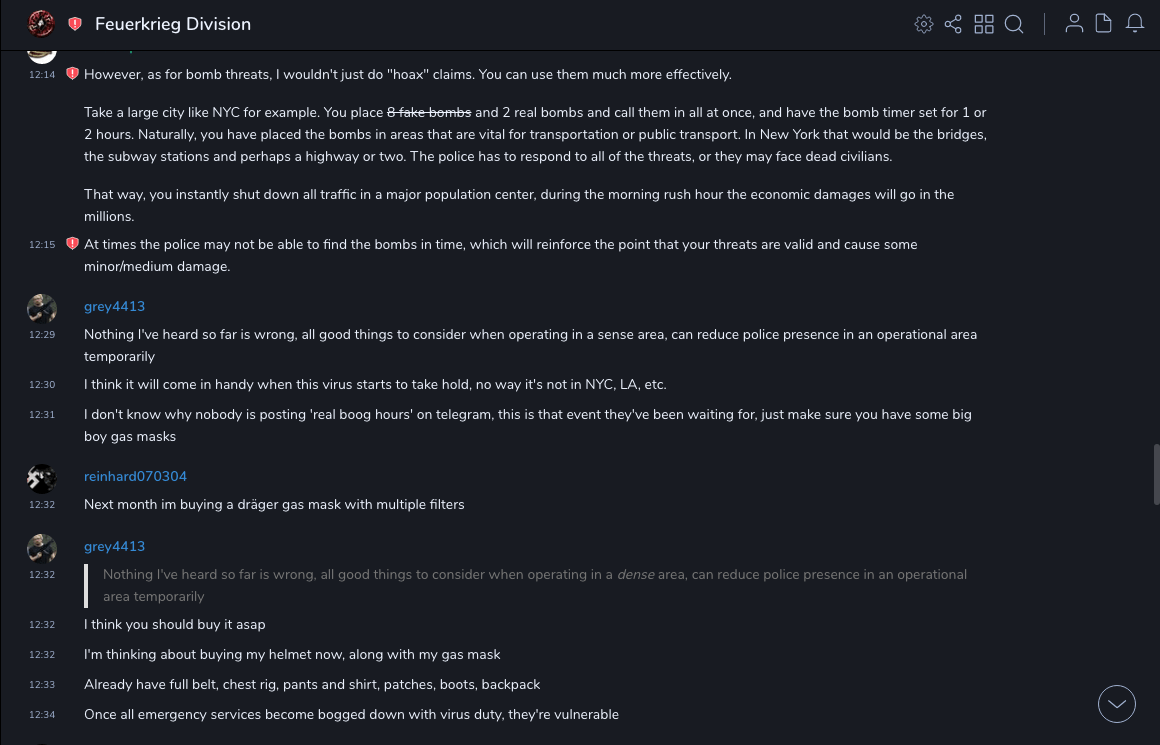
Task: Open the reinhard070304 username link
Action: (135, 476)
